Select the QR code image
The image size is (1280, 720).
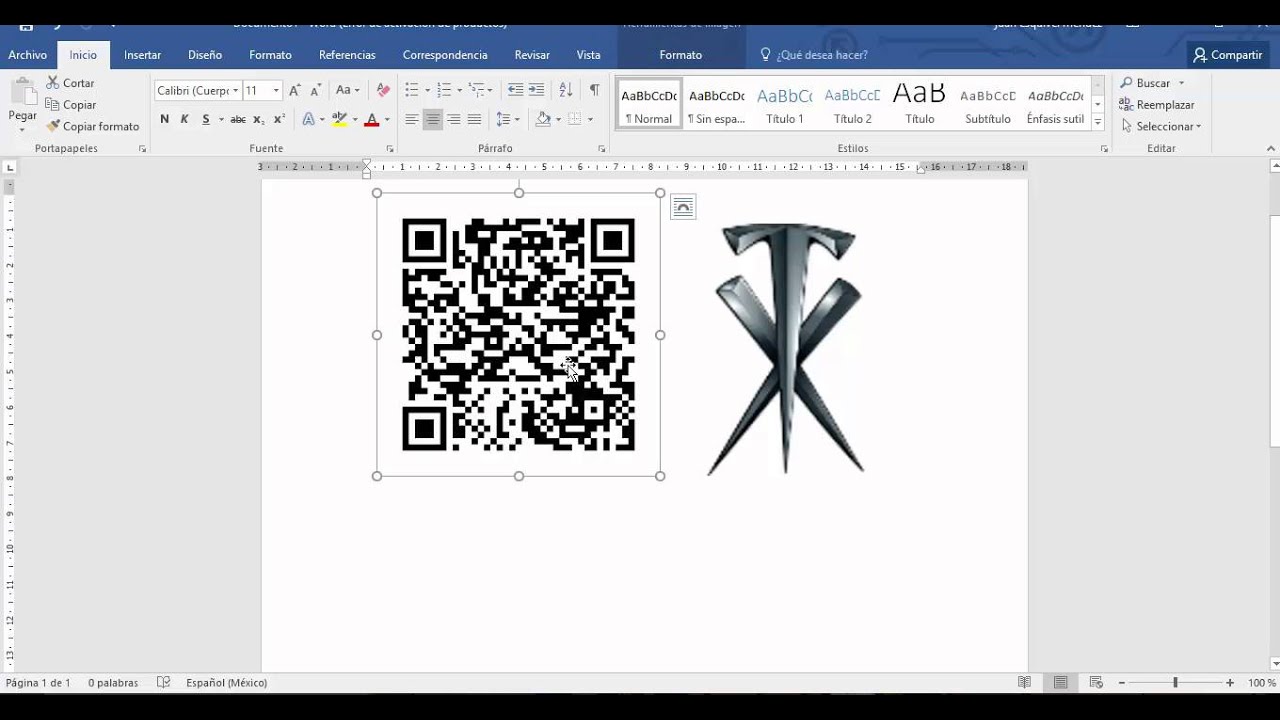coord(518,334)
